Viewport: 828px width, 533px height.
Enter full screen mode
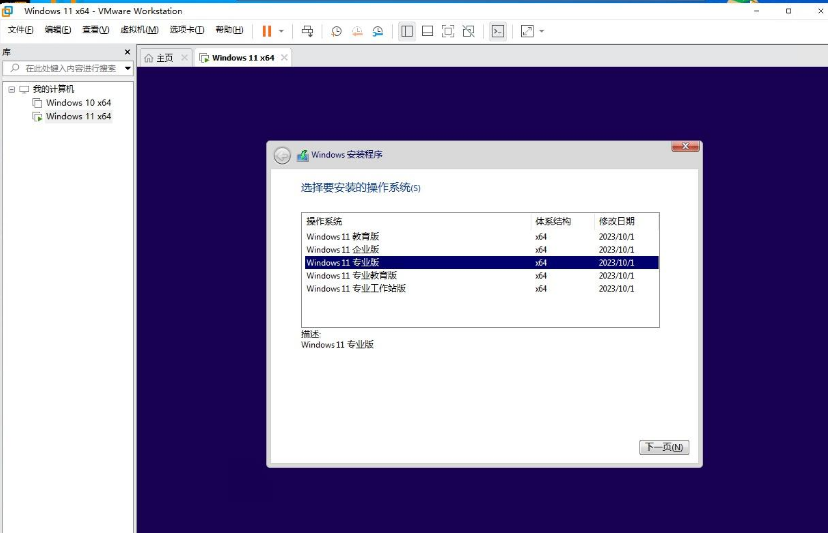pyautogui.click(x=448, y=31)
